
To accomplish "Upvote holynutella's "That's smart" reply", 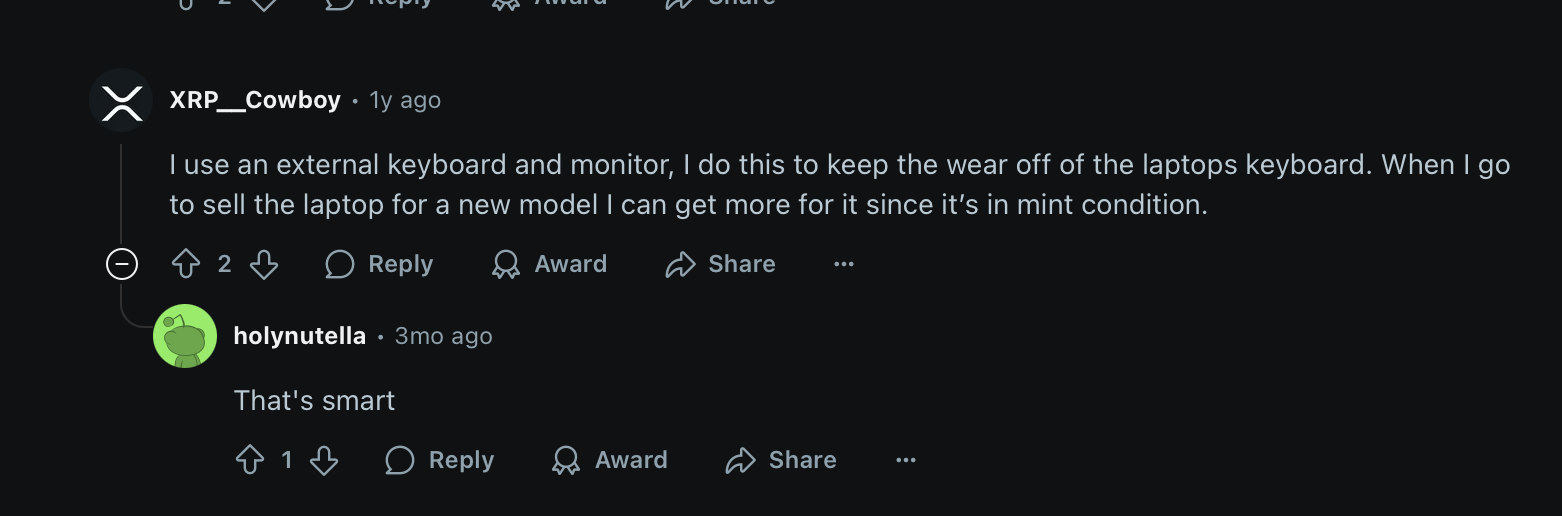I will 249,460.
